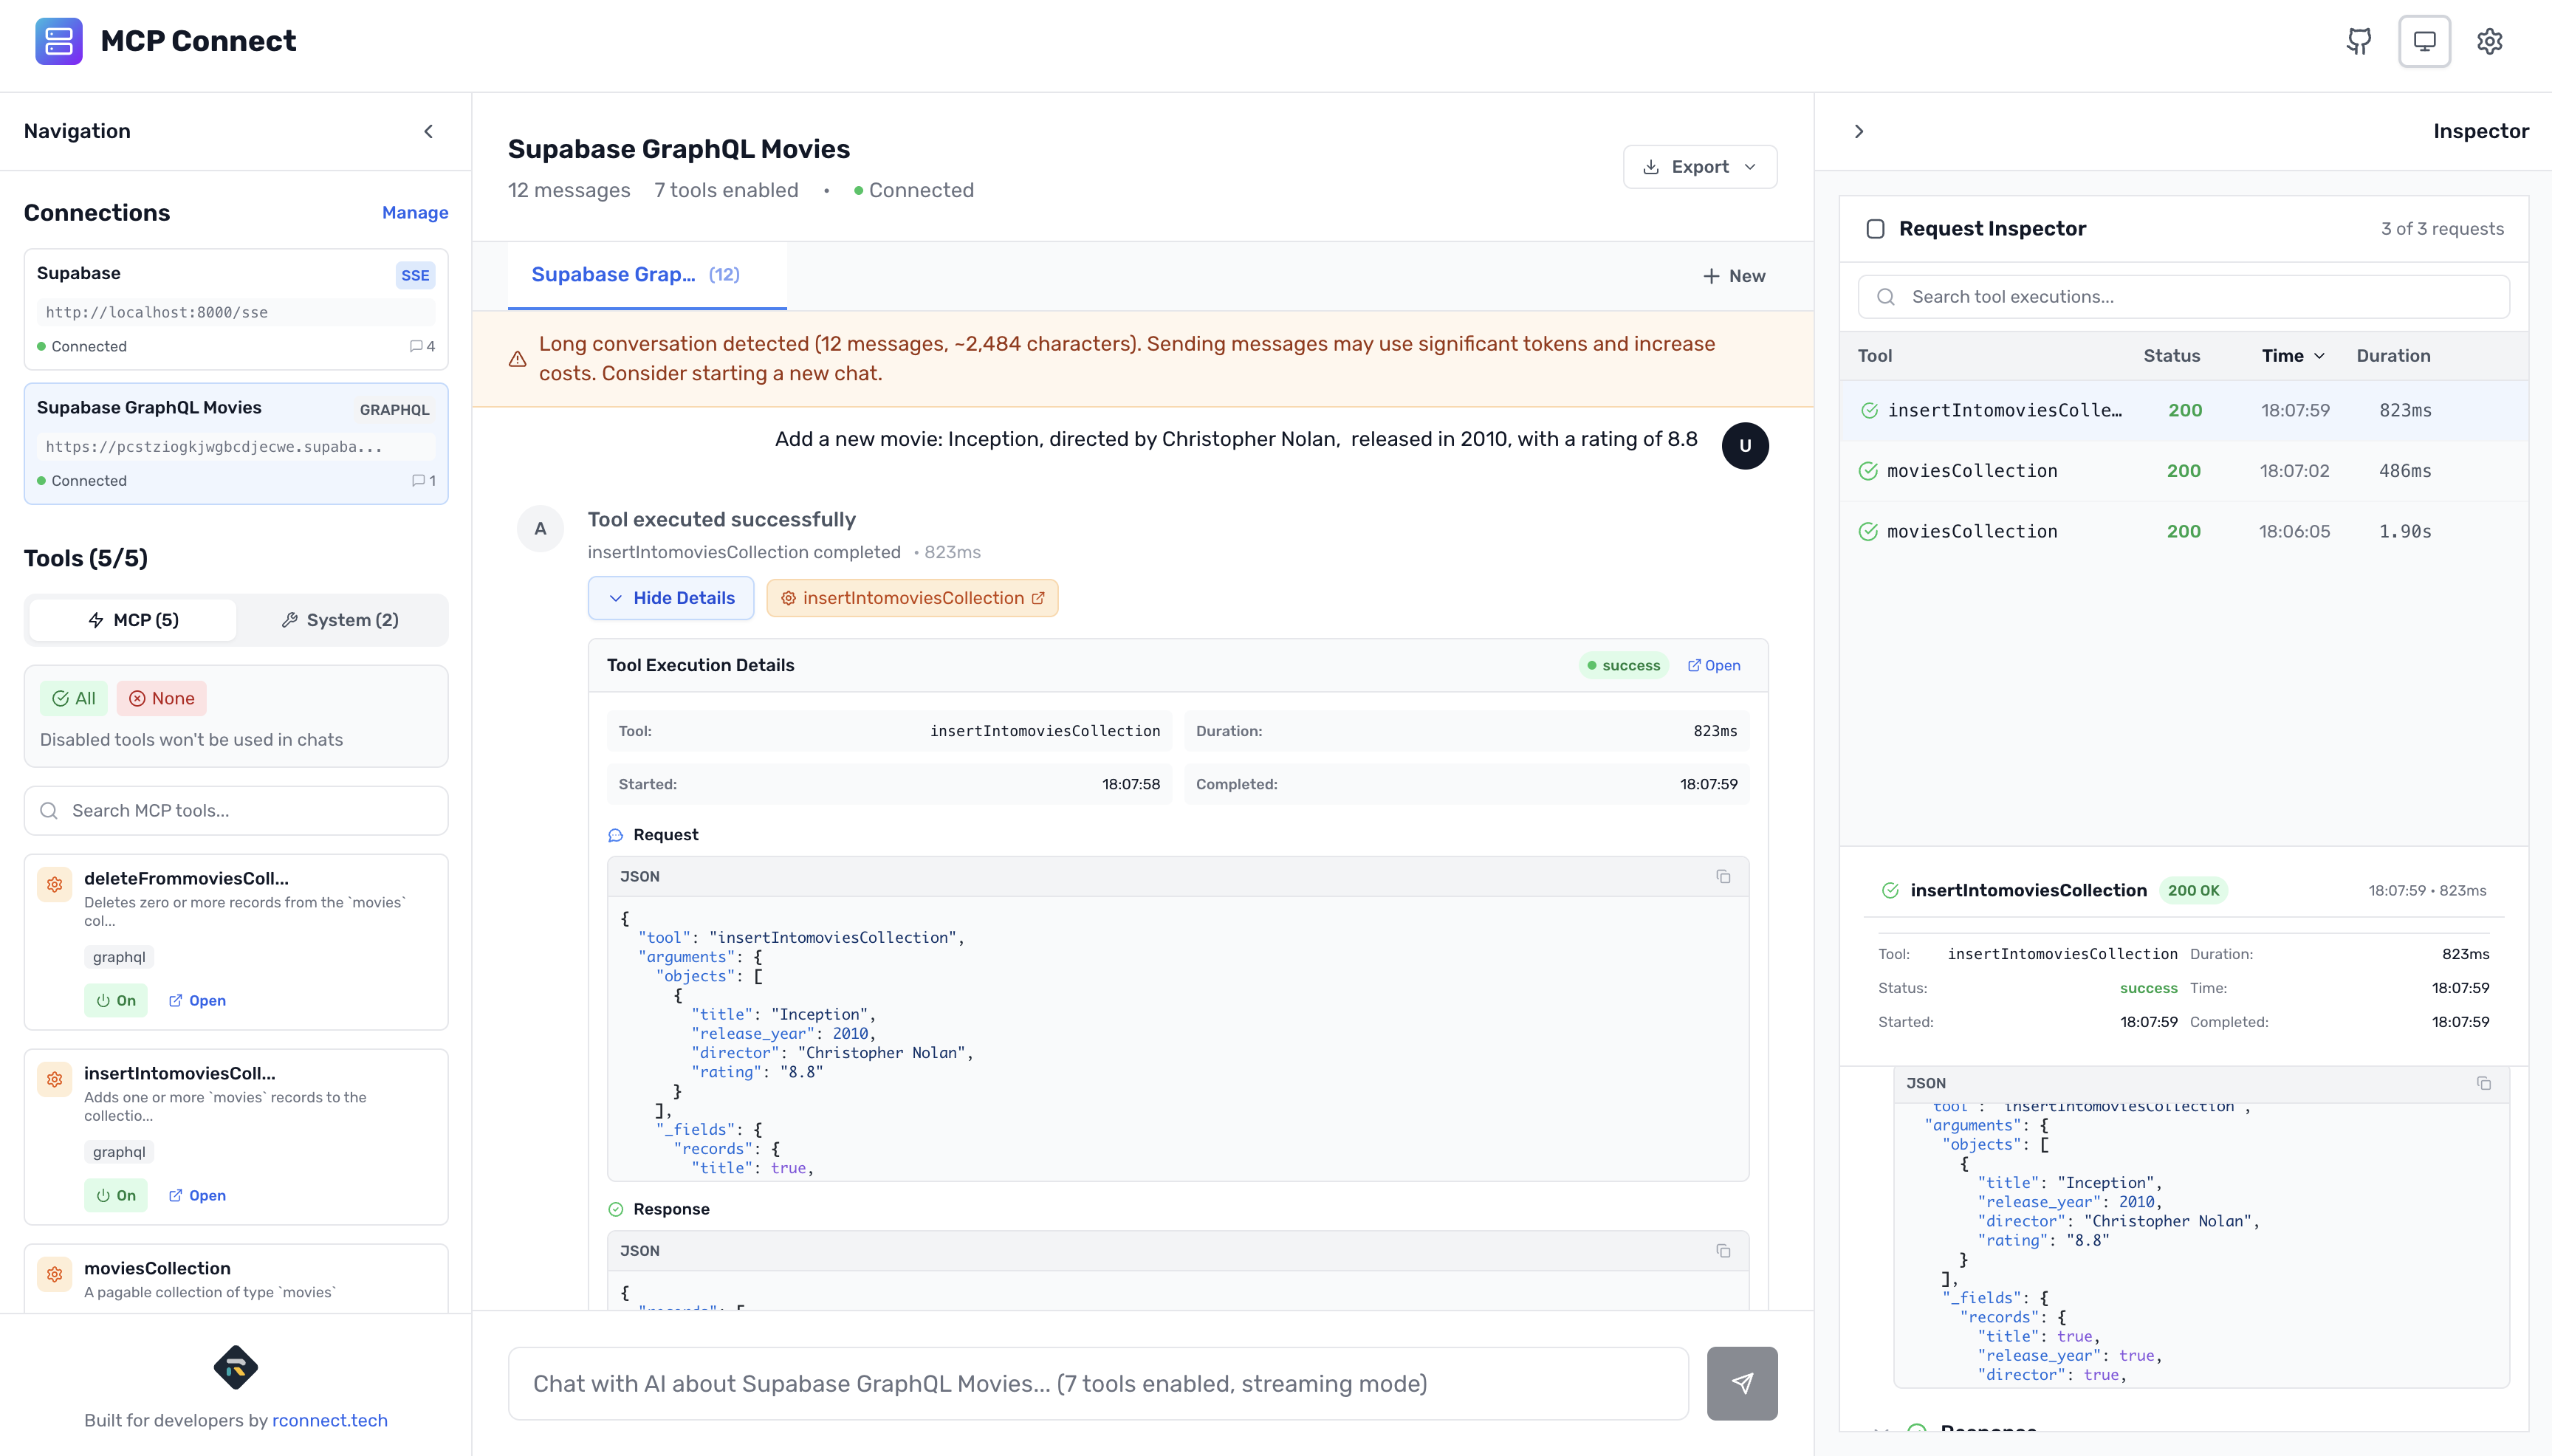Viewport: 2552px width, 1456px height.
Task: Toggle off the insertIntomoviesColl tool
Action: [116, 1194]
